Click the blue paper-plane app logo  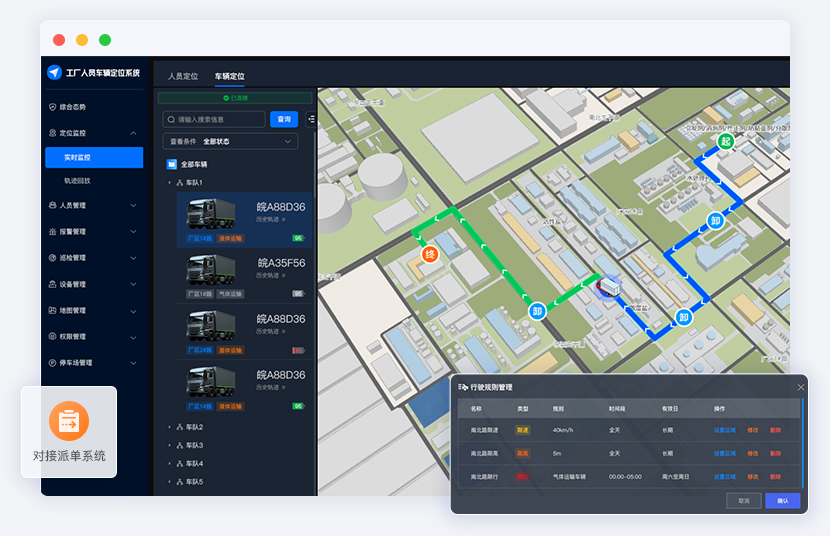[54, 73]
